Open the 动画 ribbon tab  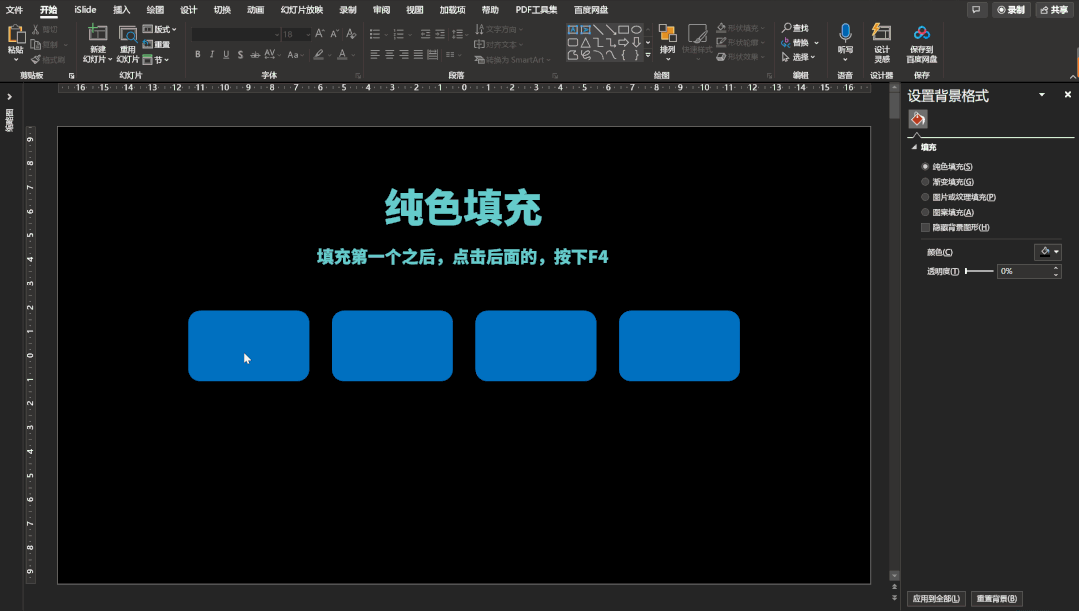point(255,10)
